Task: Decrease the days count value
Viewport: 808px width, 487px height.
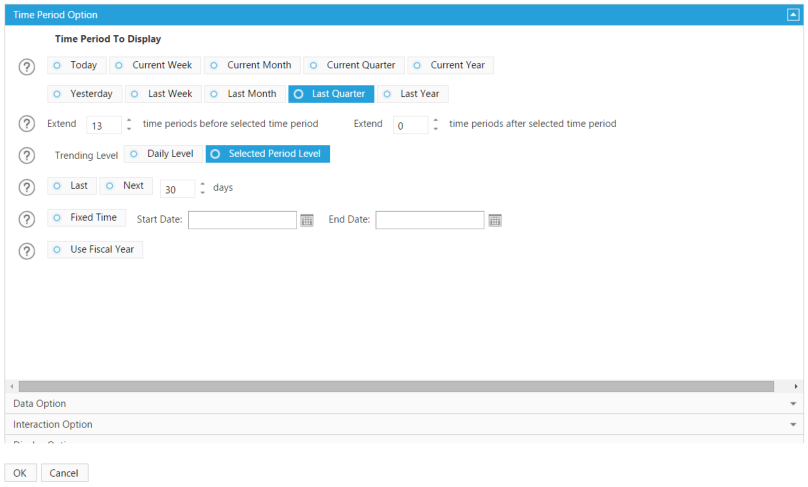Action: (203, 192)
